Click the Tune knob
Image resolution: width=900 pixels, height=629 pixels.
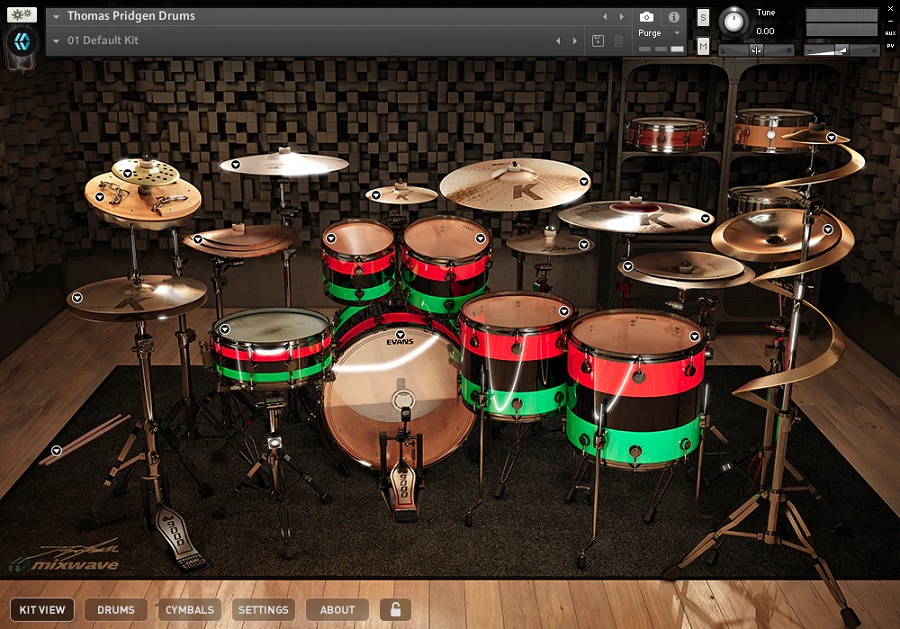(734, 21)
